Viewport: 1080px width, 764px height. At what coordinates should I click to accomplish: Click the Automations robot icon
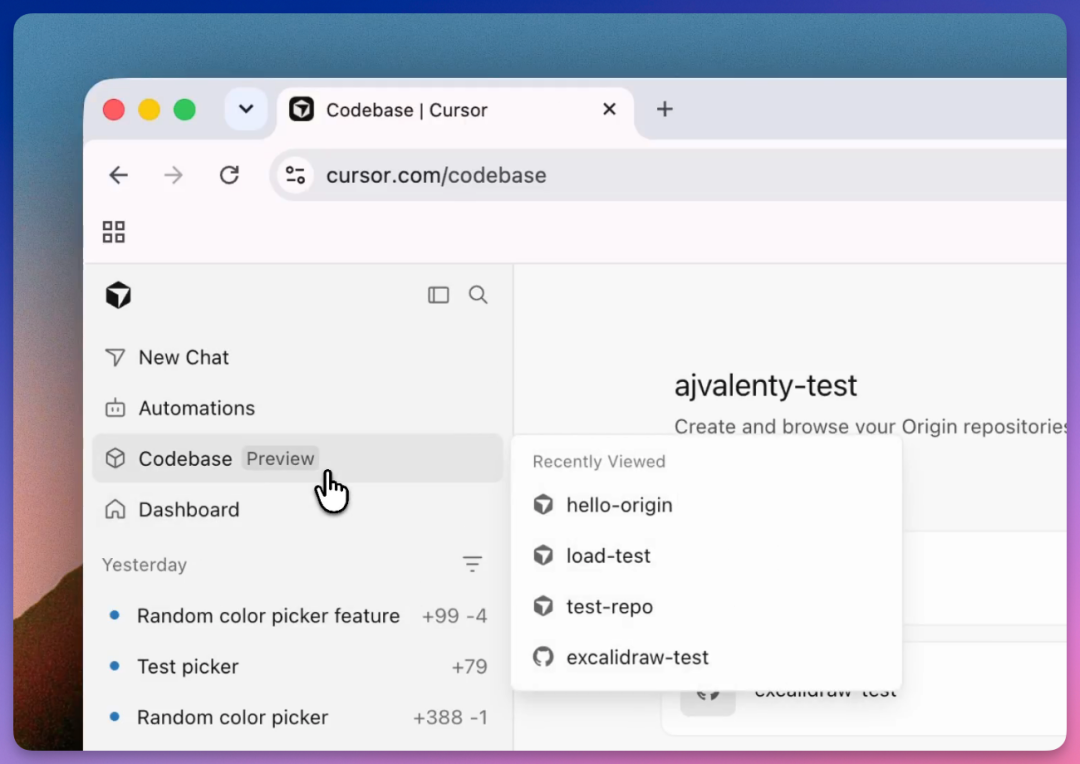point(115,408)
